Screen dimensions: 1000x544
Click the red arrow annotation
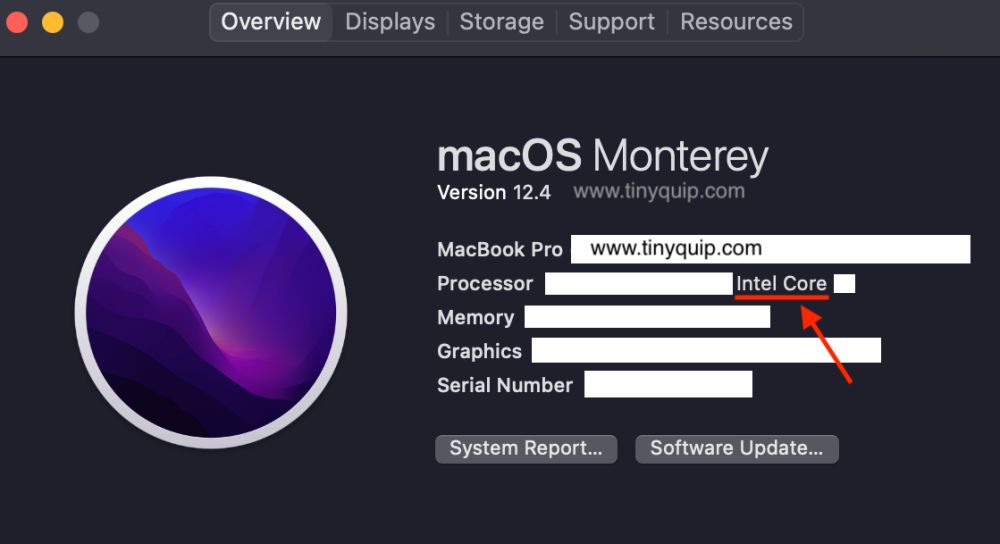click(x=827, y=346)
